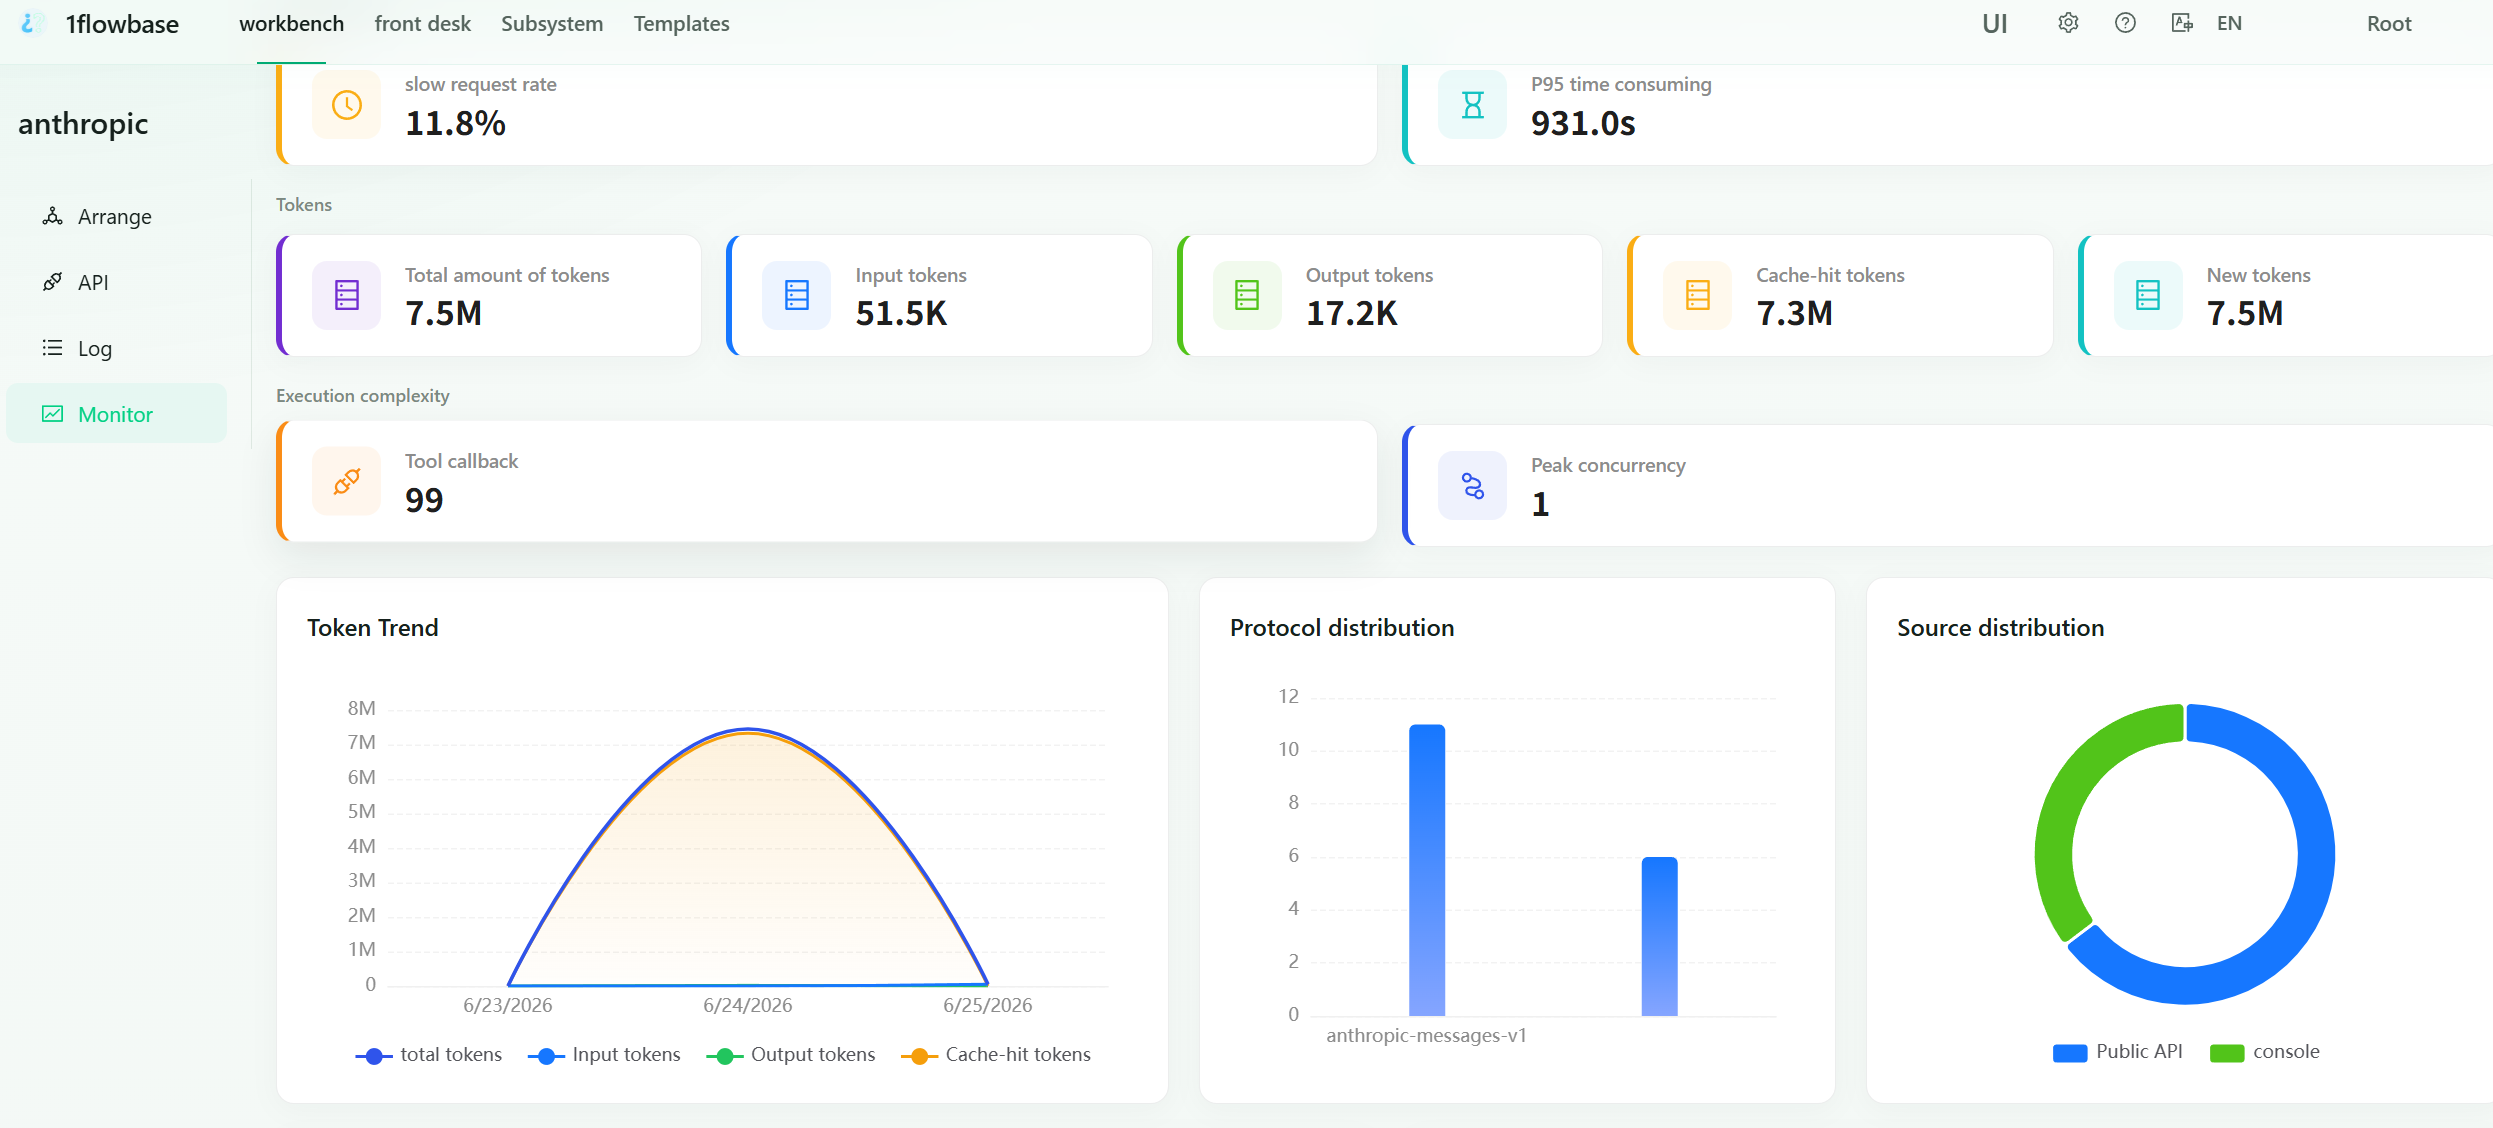Open the Templates tab
Image resolution: width=2493 pixels, height=1128 pixels.
click(x=681, y=24)
